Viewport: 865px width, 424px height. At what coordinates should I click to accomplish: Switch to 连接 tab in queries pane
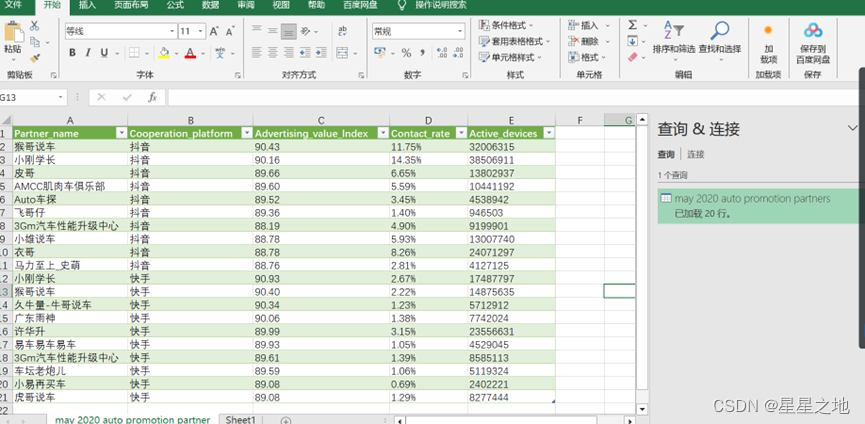696,154
